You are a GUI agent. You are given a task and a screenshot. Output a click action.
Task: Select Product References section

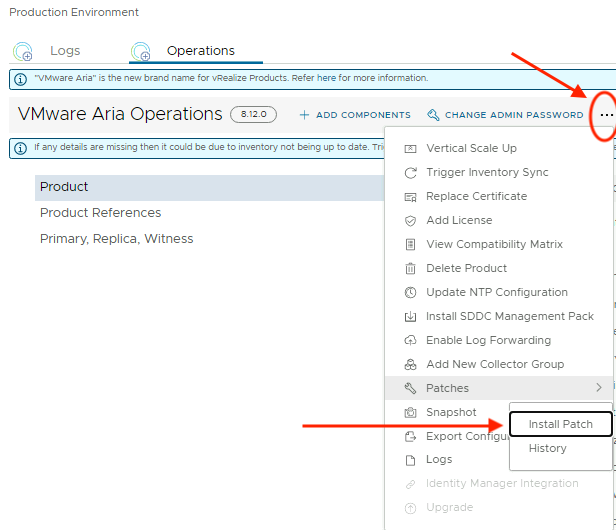tap(100, 213)
